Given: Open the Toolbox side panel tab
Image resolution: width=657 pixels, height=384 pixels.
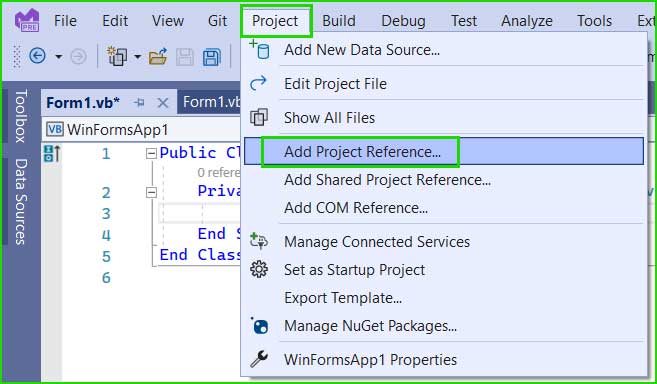Looking at the screenshot, I should [21, 116].
